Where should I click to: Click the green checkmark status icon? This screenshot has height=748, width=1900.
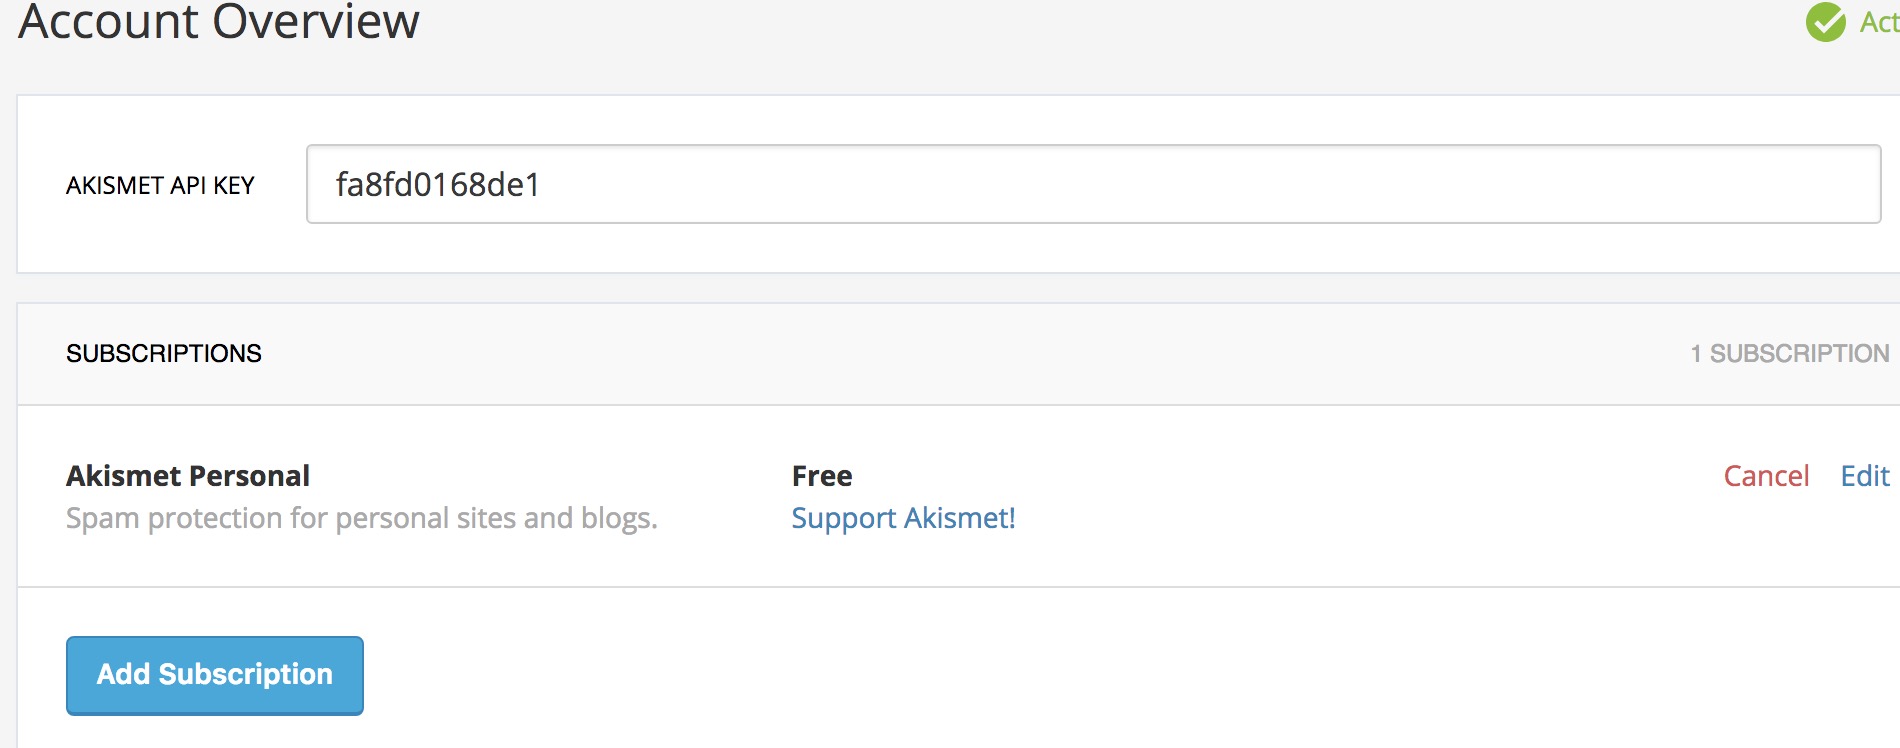click(1825, 22)
